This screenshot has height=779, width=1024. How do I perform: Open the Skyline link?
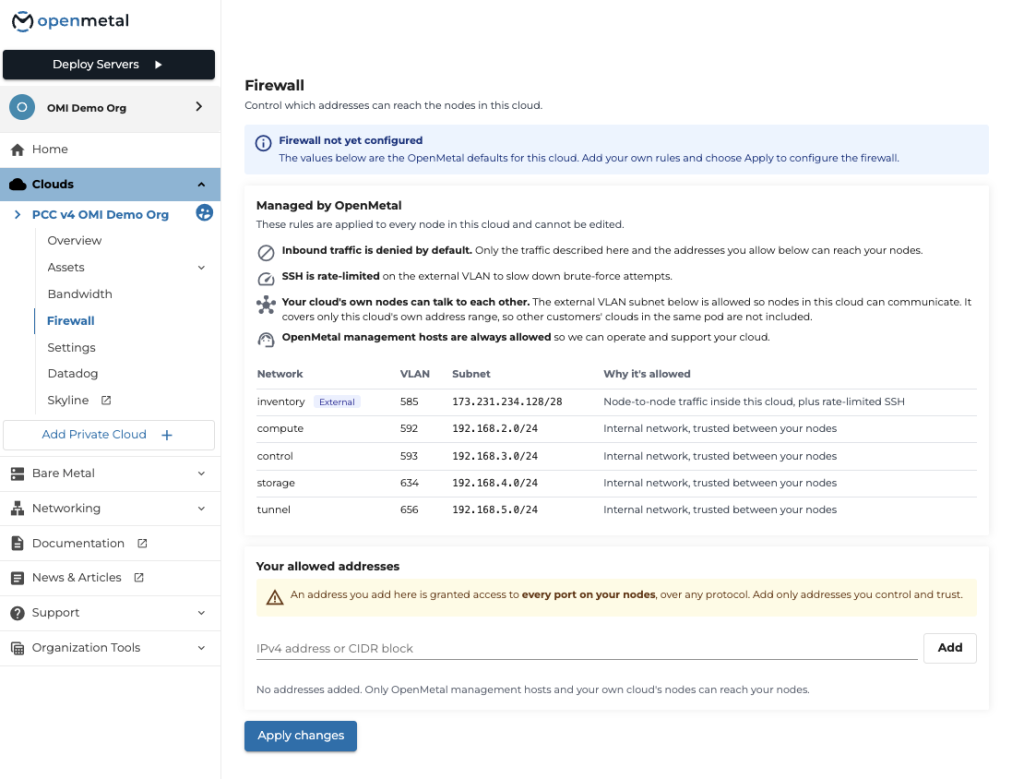coord(68,400)
